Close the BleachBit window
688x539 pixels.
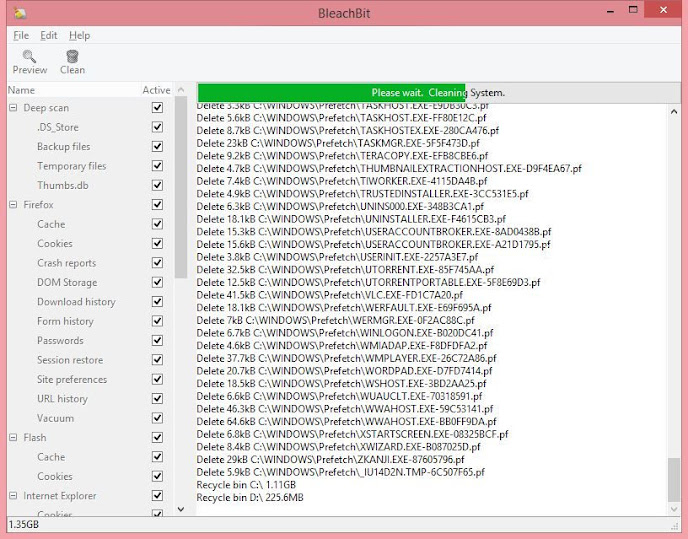point(663,10)
